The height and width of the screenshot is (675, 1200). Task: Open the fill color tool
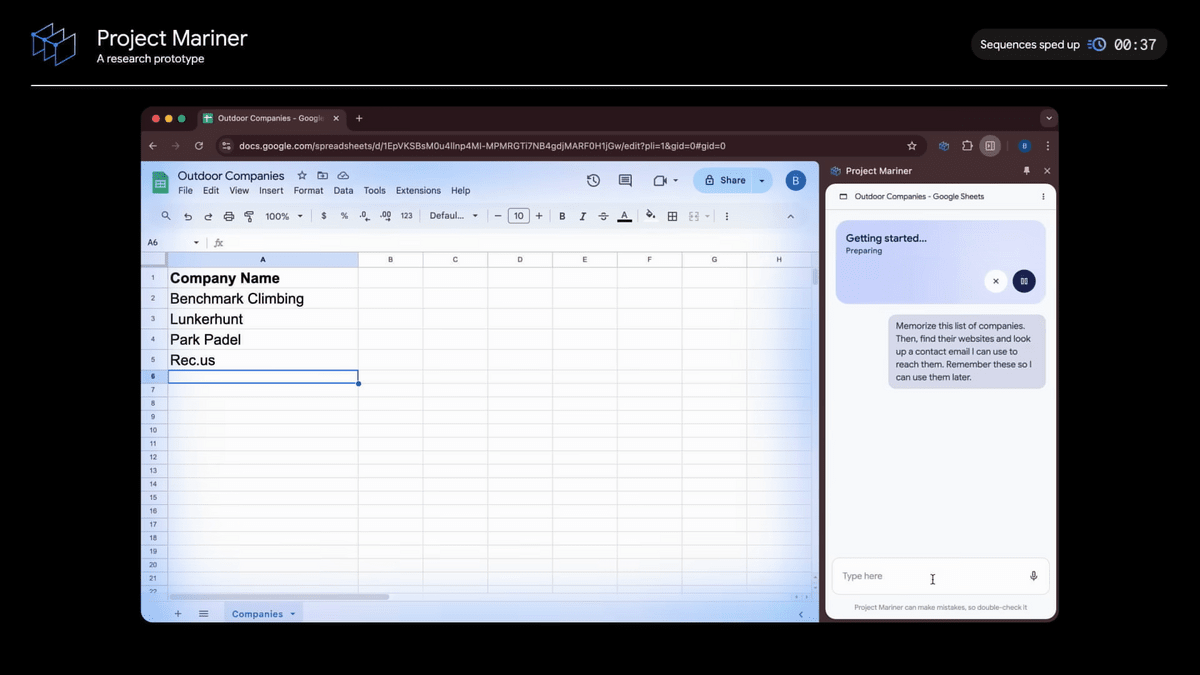(650, 215)
